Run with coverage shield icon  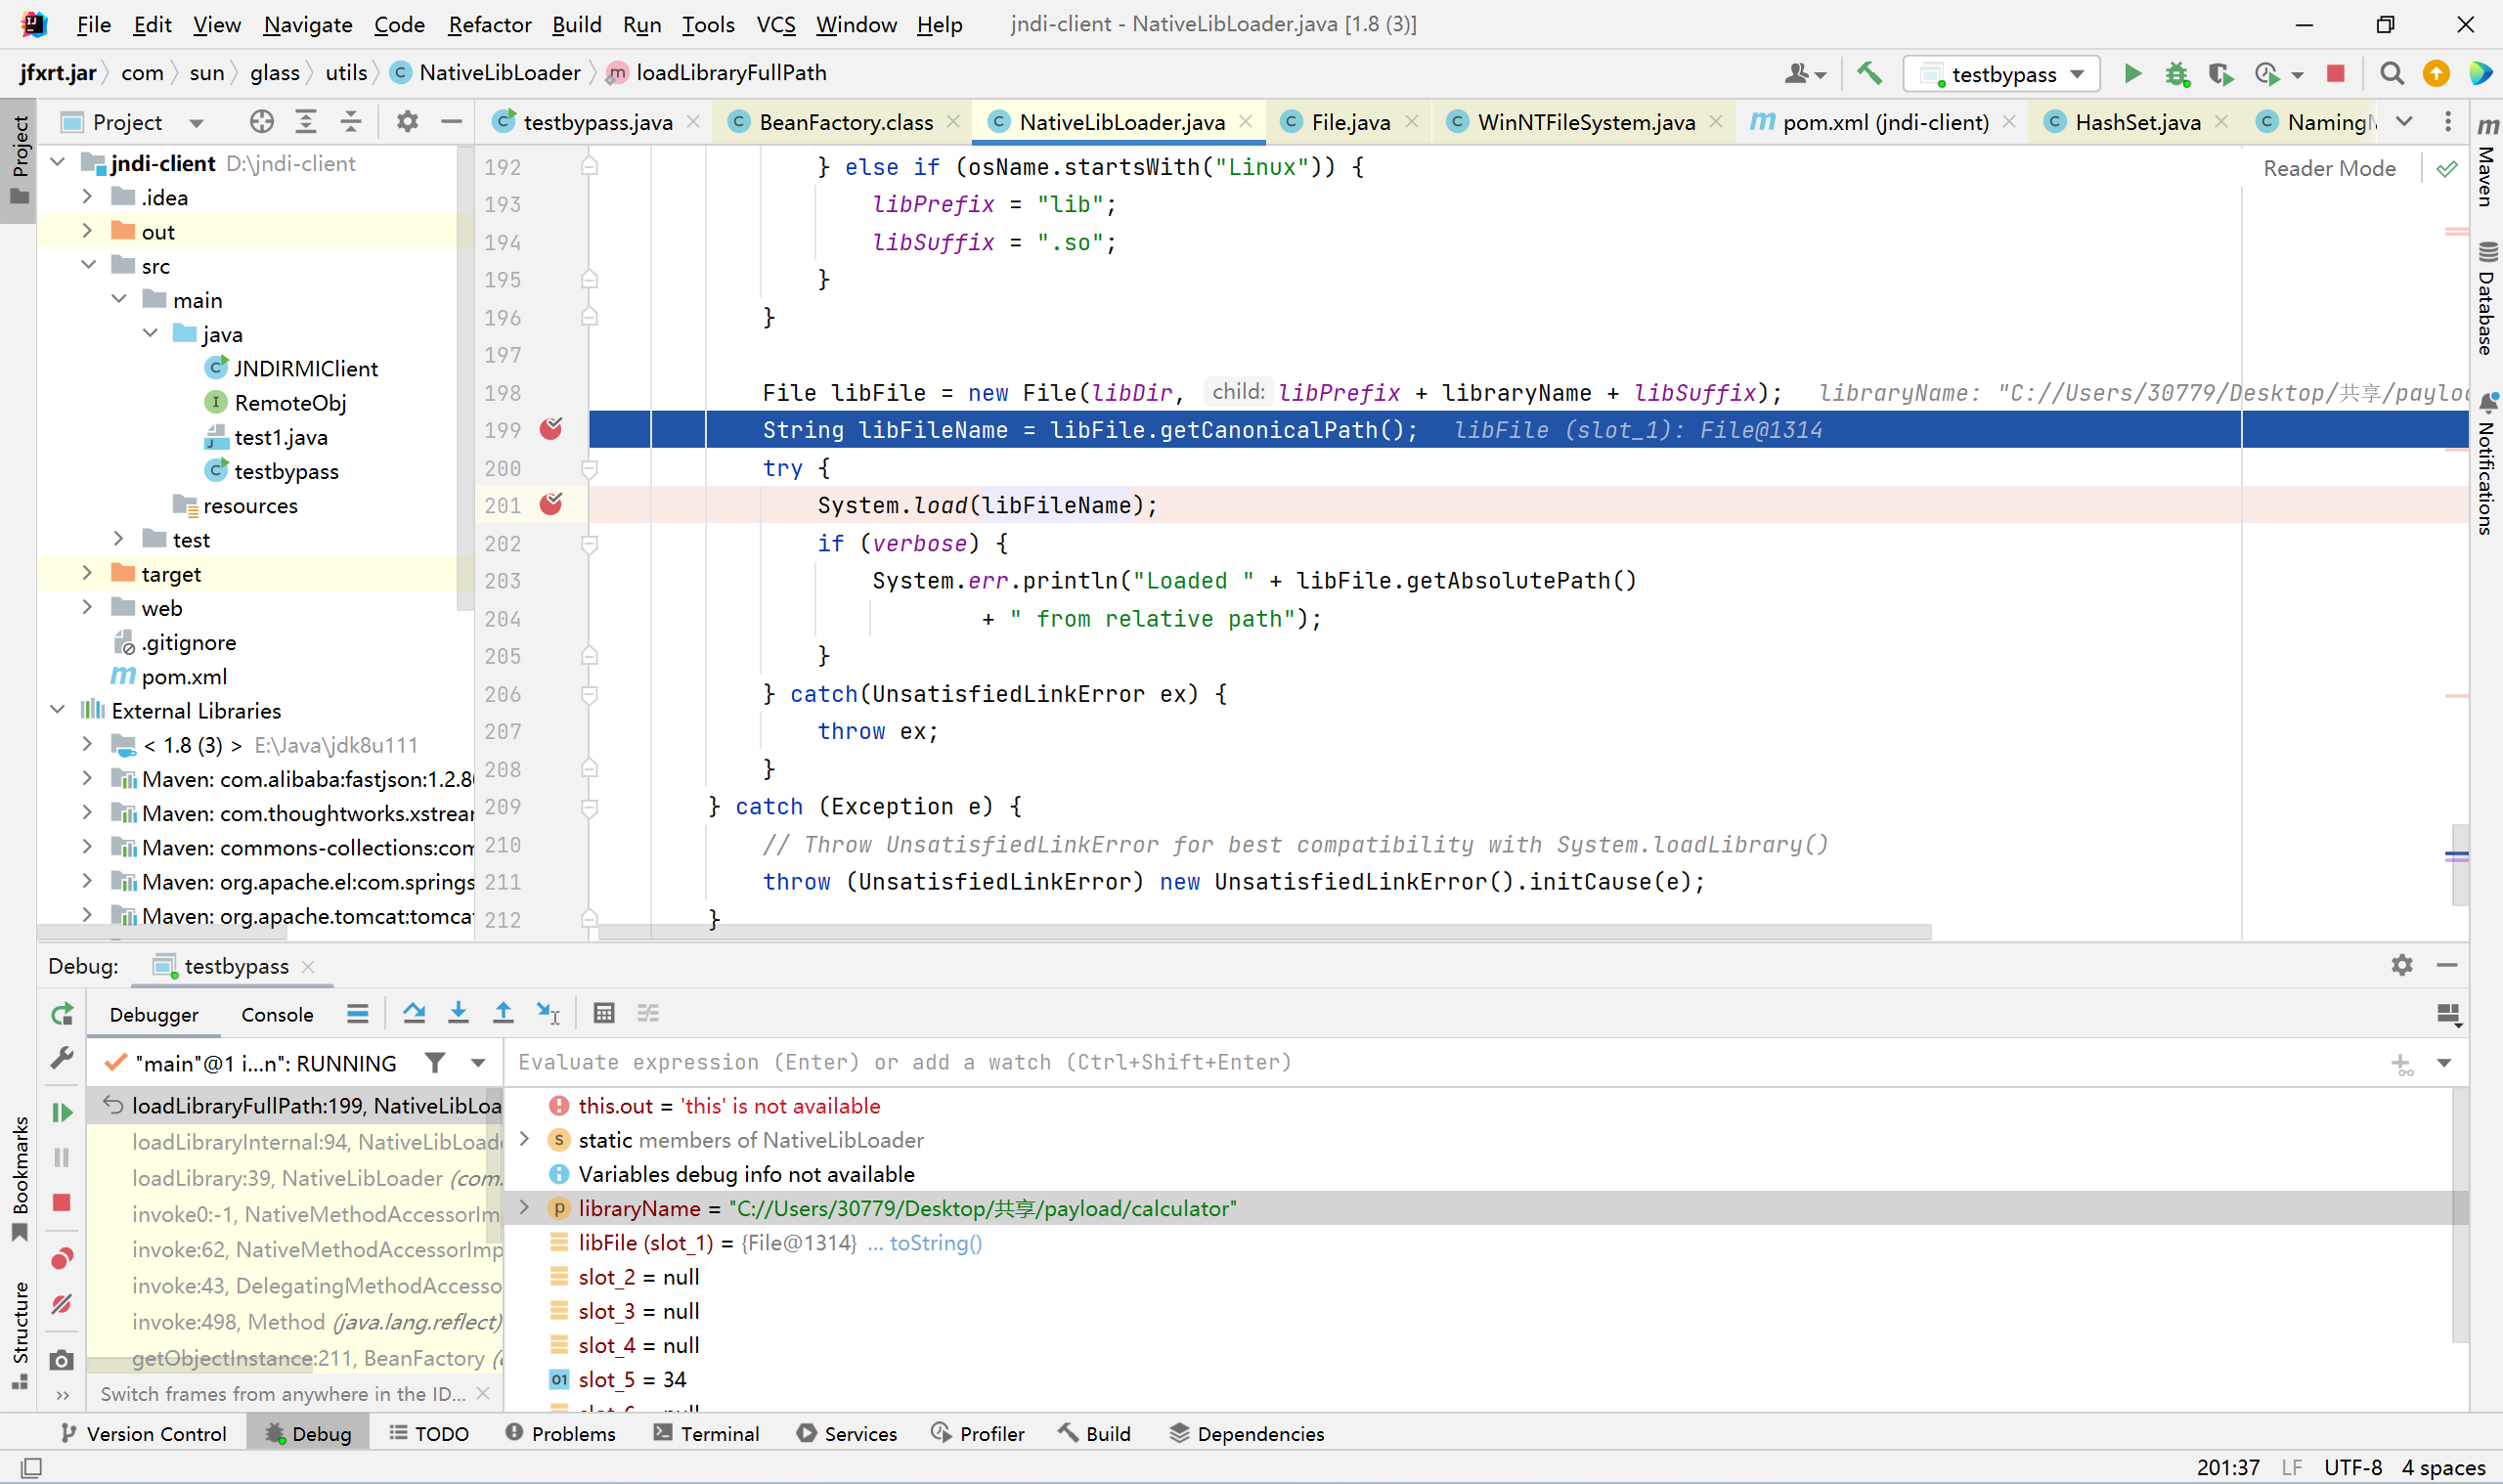click(2221, 74)
